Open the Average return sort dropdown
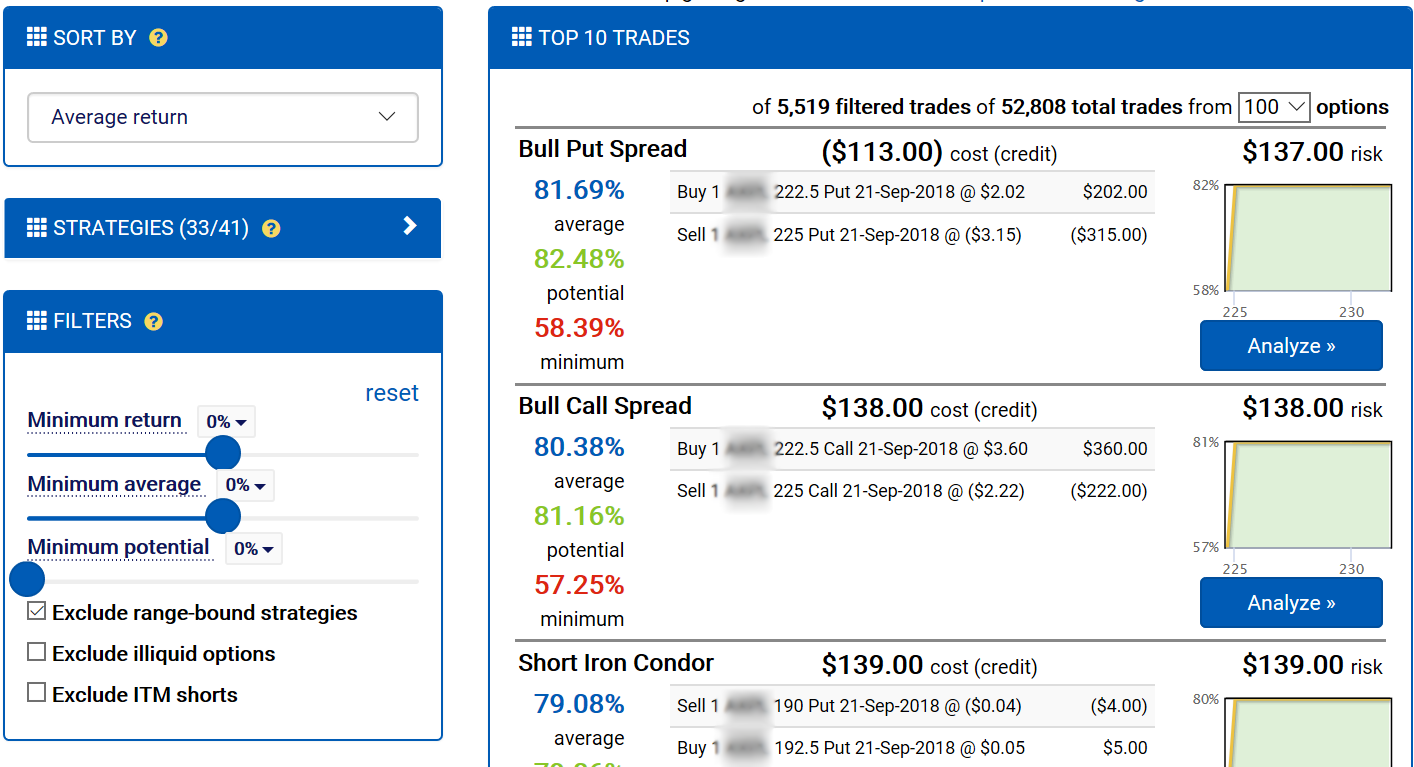Image resolution: width=1414 pixels, height=767 pixels. pos(223,117)
